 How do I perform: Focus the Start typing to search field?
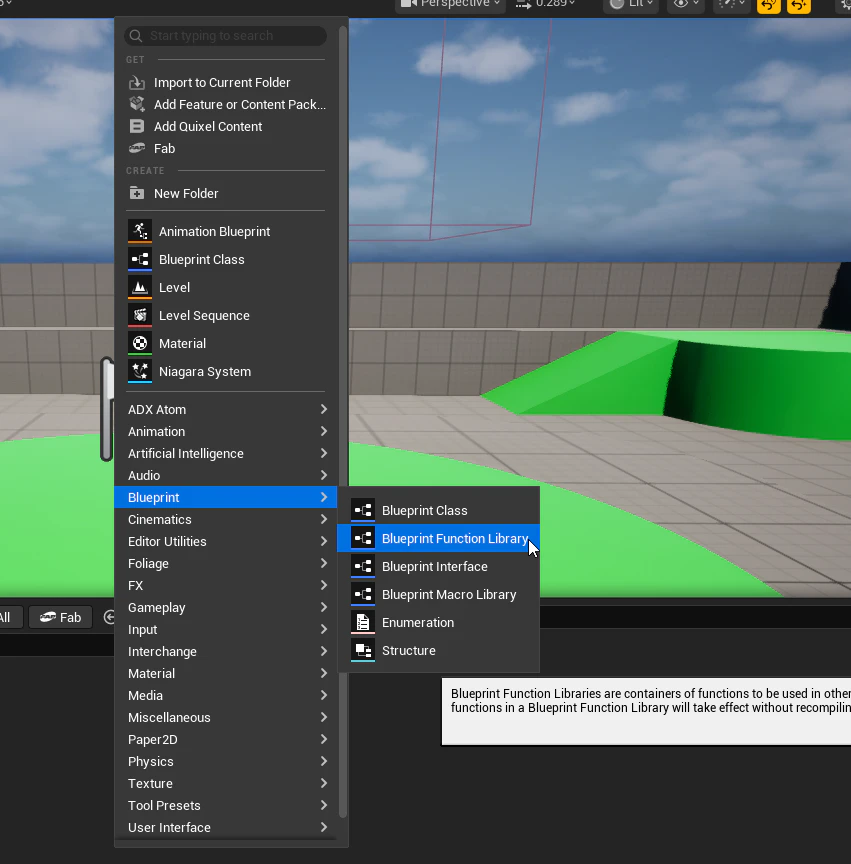(225, 36)
